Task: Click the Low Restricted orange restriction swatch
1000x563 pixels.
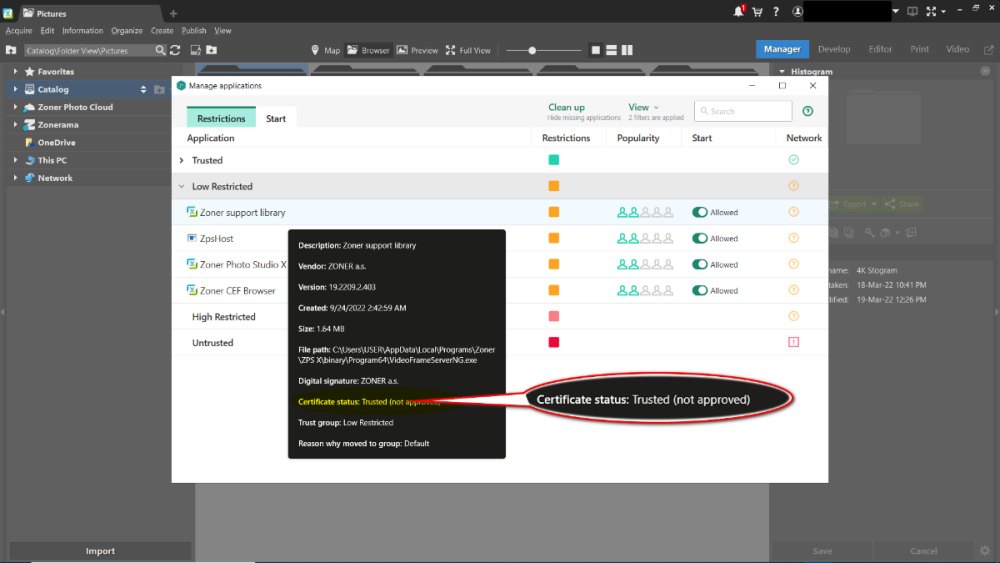Action: 554,186
